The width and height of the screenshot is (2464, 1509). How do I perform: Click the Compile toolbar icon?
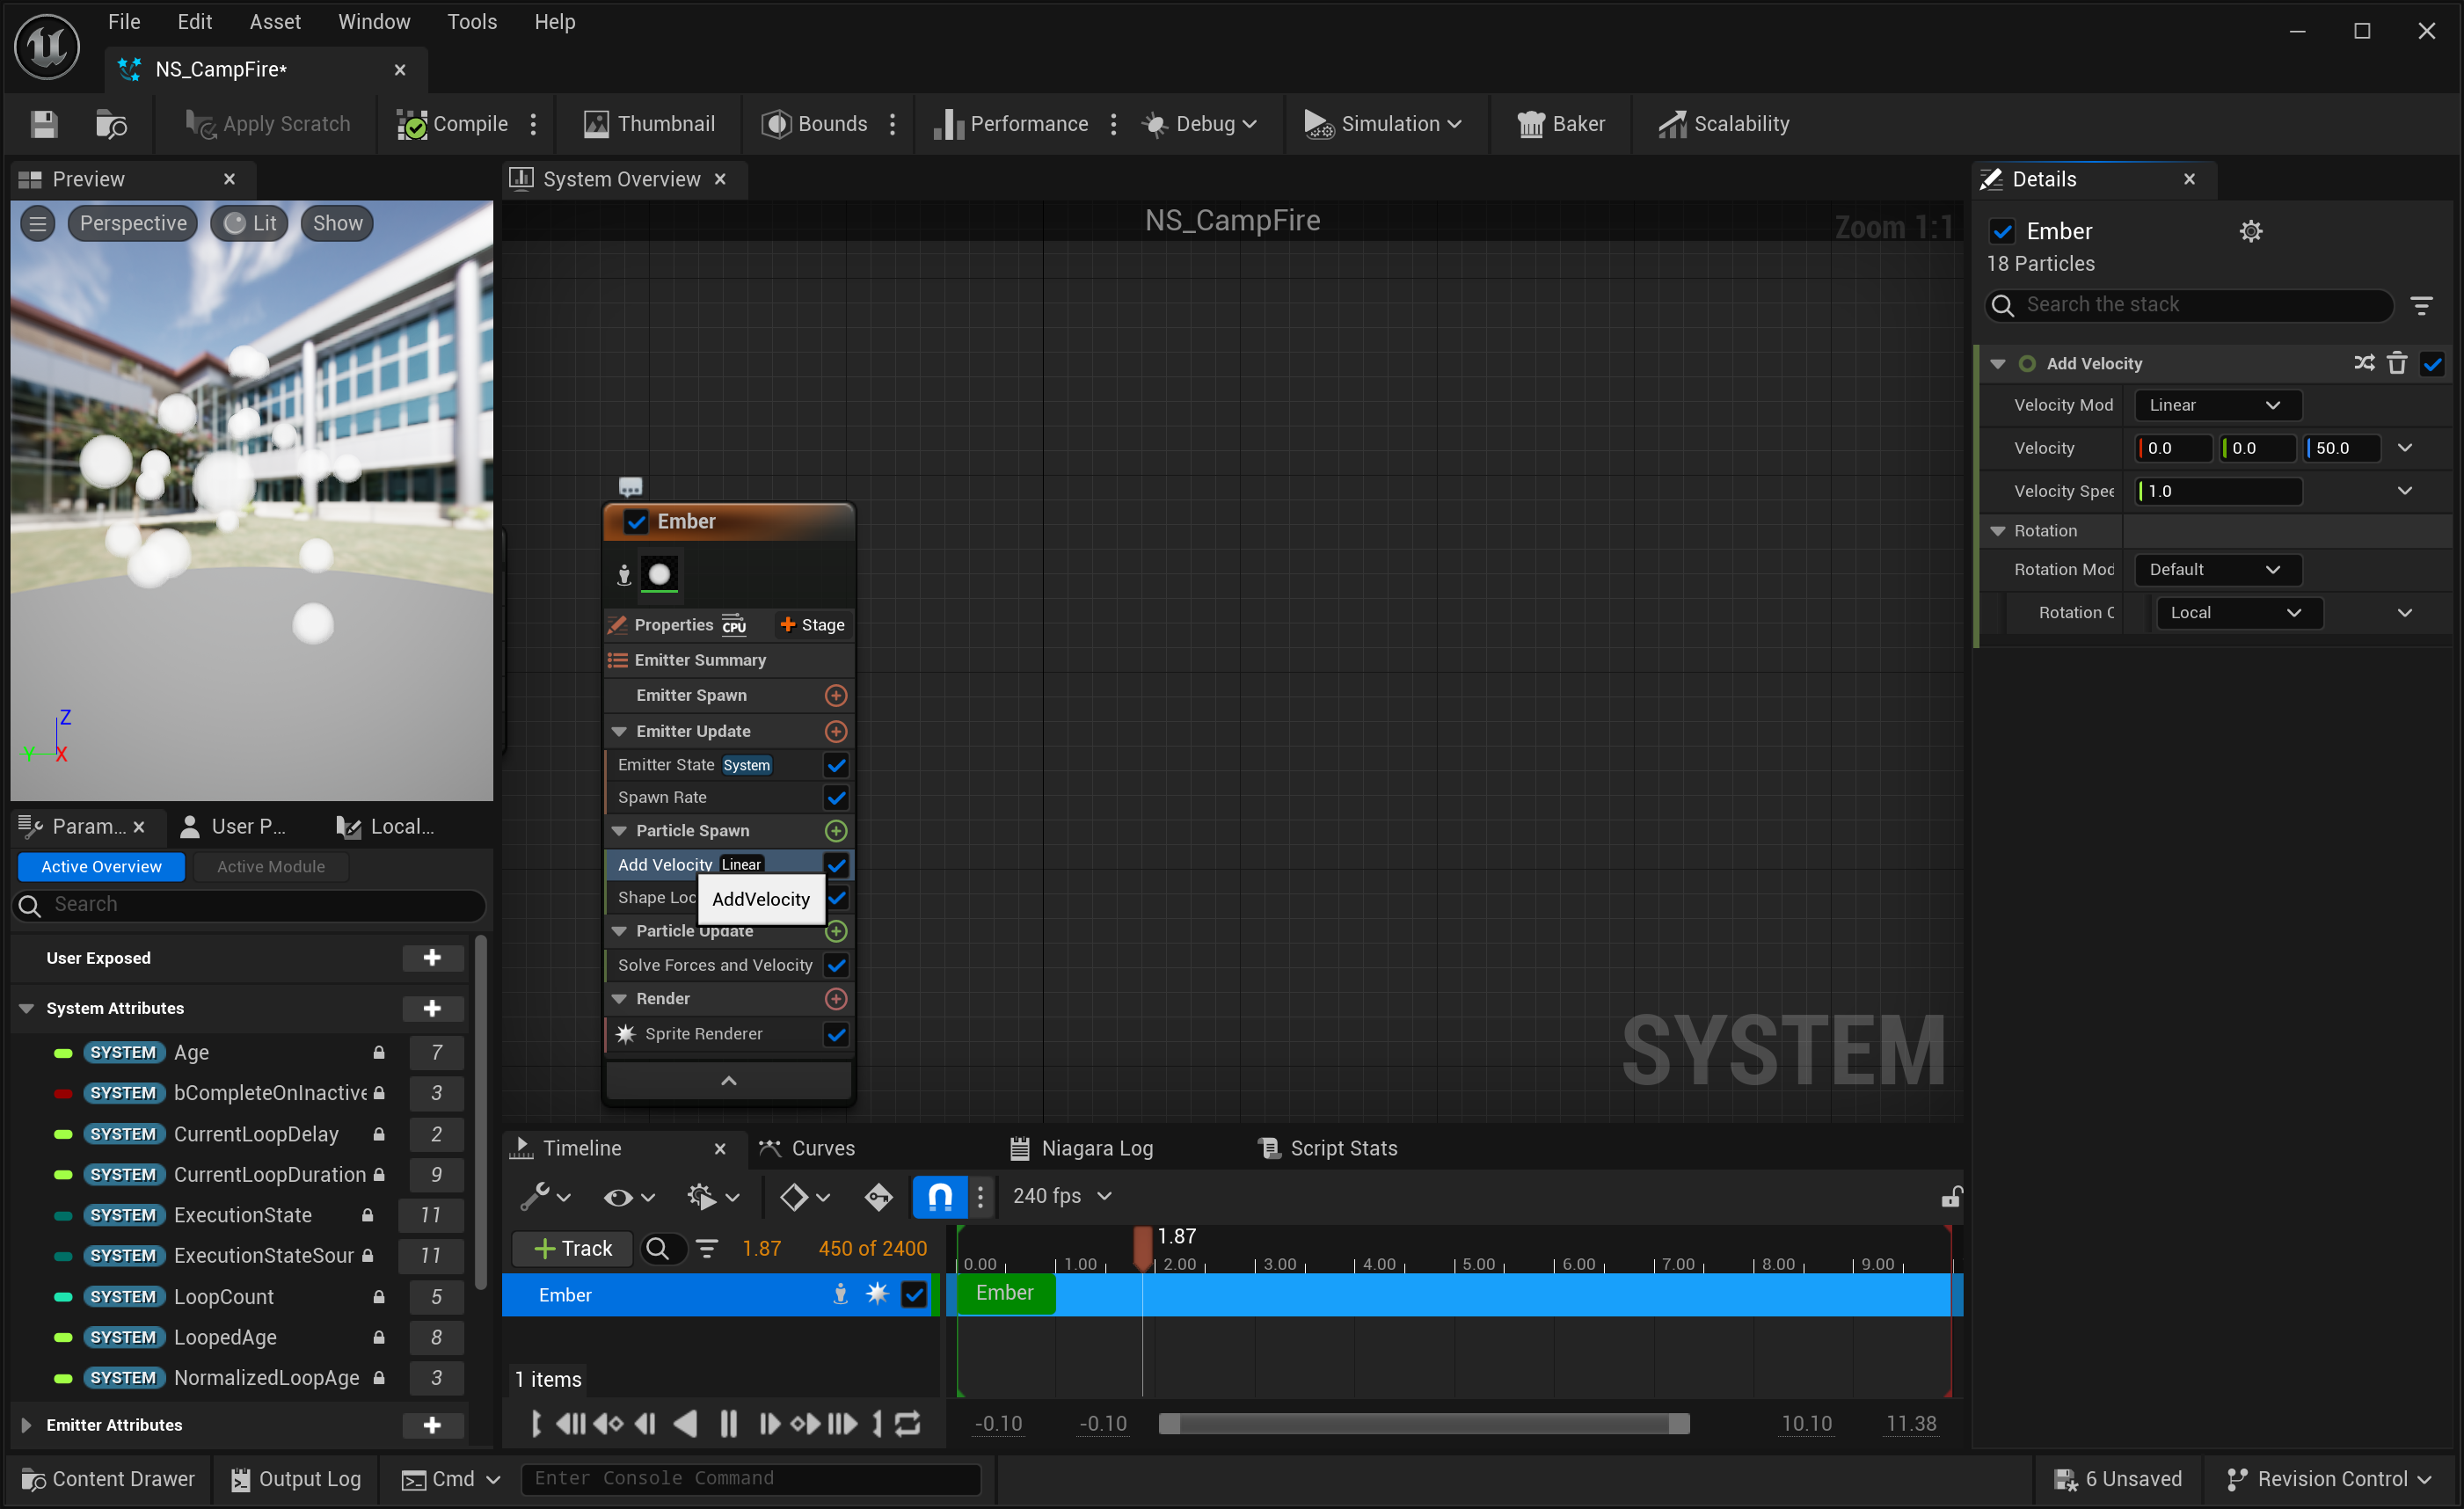pyautogui.click(x=412, y=124)
